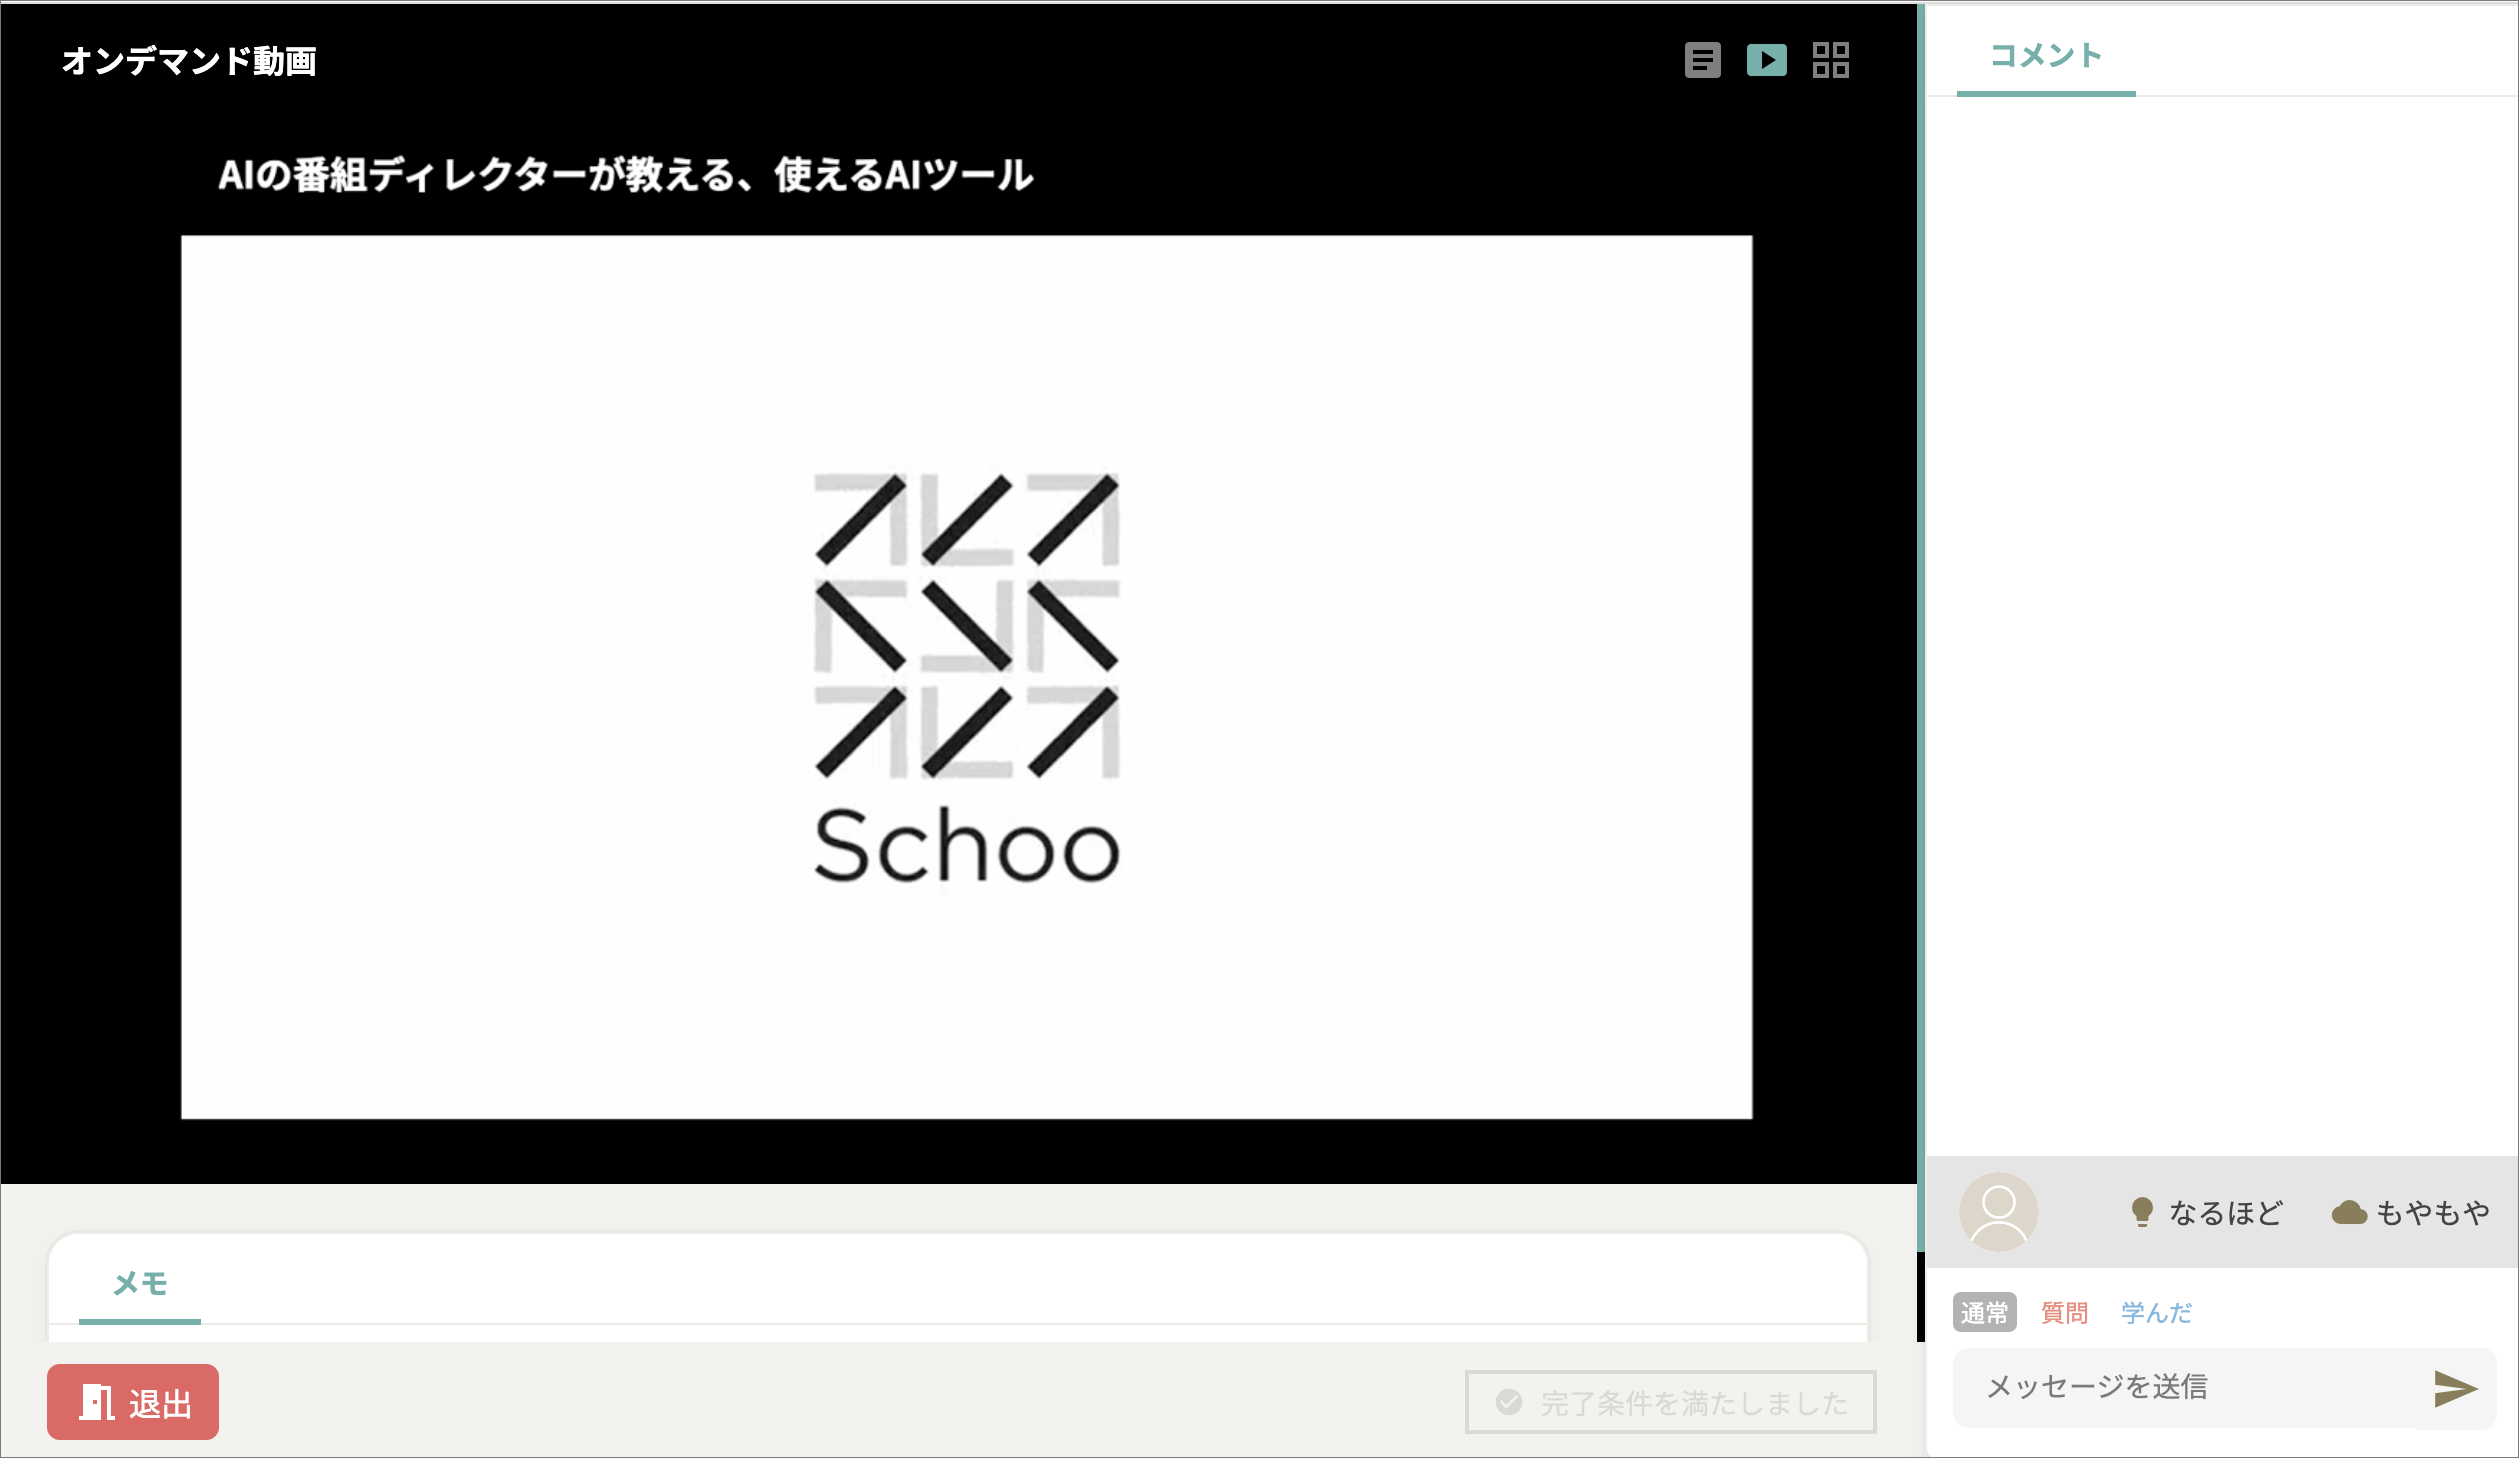
Task: Send a なるほど reaction
Action: click(x=2206, y=1212)
